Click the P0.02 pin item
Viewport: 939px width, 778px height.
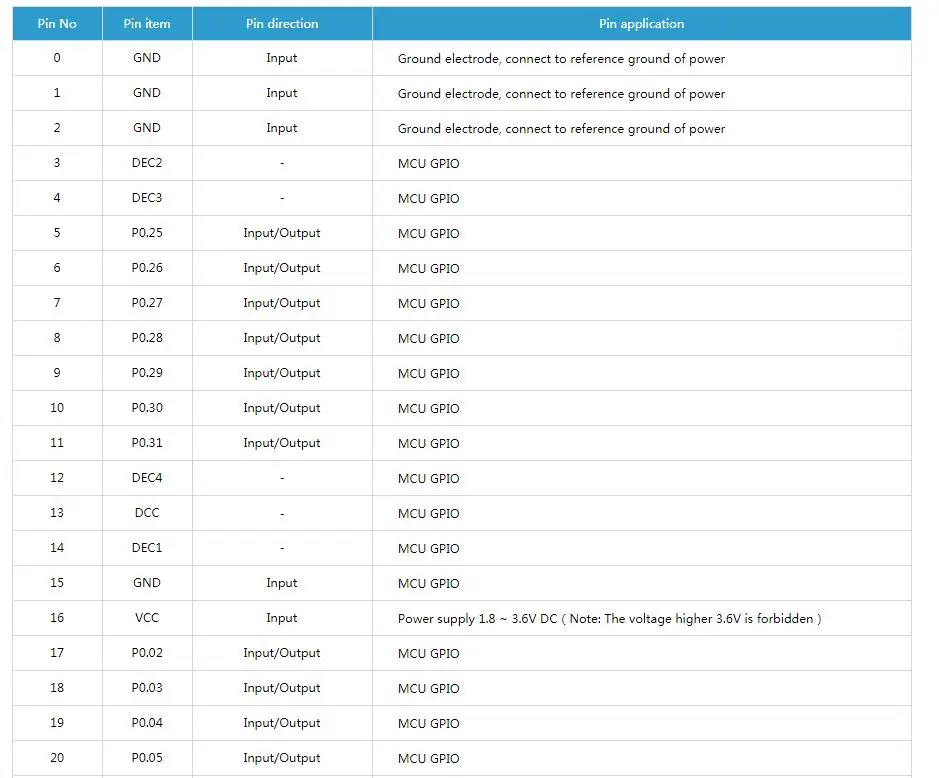[x=147, y=653]
